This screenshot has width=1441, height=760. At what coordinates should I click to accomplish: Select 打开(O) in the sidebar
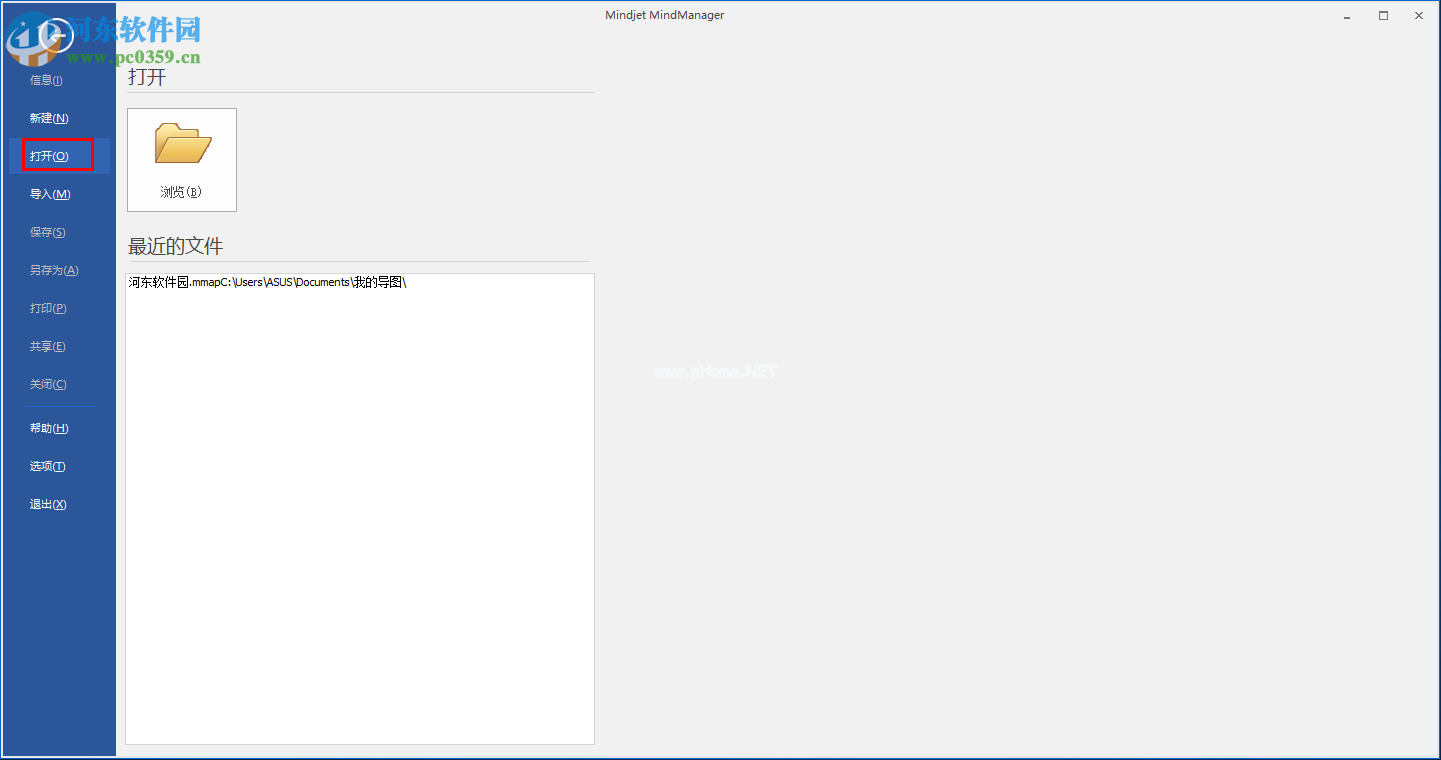point(49,156)
